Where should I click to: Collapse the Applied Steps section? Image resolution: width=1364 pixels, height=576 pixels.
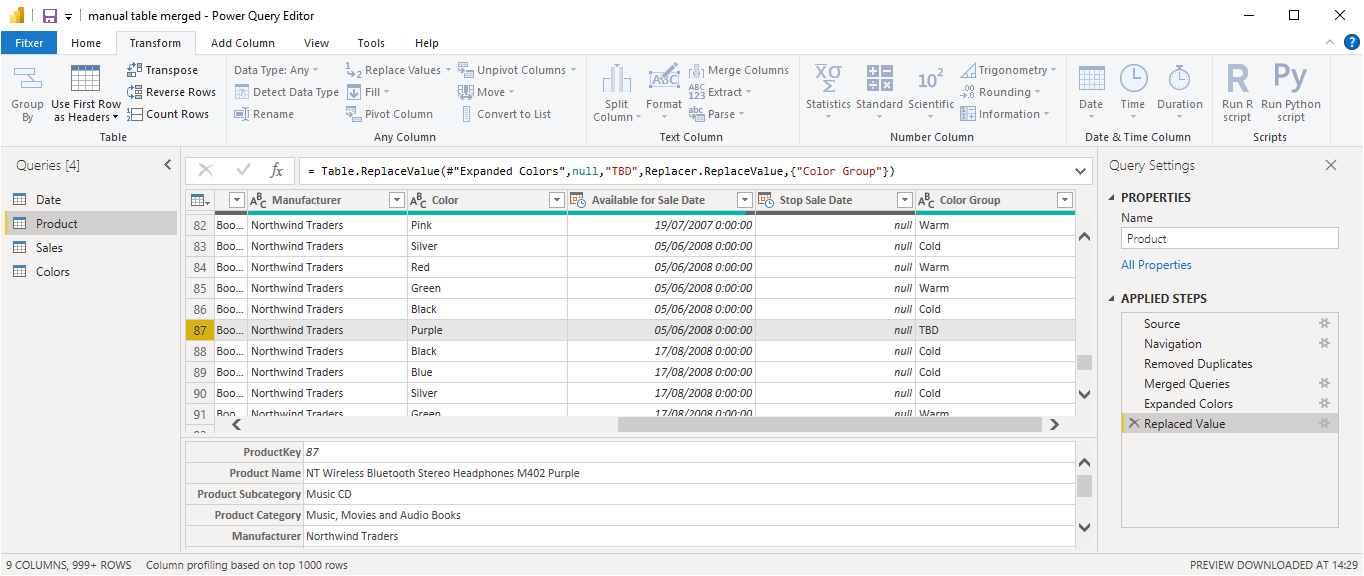1113,299
